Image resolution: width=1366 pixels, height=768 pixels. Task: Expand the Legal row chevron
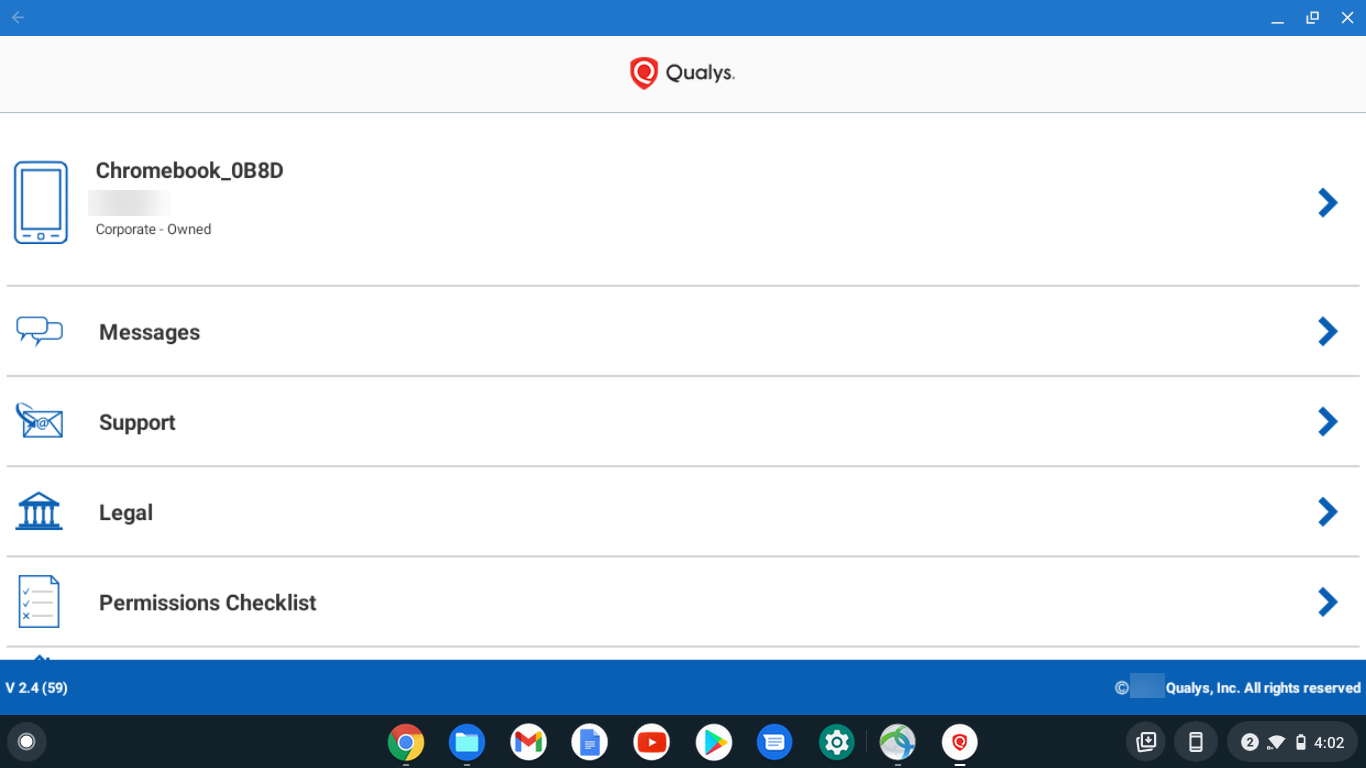pos(1328,511)
